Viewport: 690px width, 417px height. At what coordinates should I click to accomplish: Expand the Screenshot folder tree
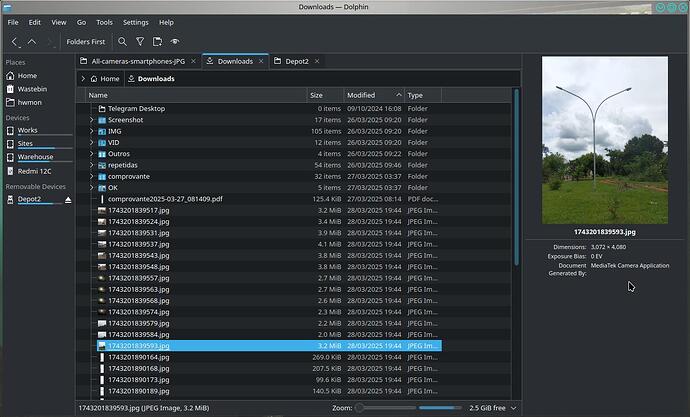coord(91,120)
